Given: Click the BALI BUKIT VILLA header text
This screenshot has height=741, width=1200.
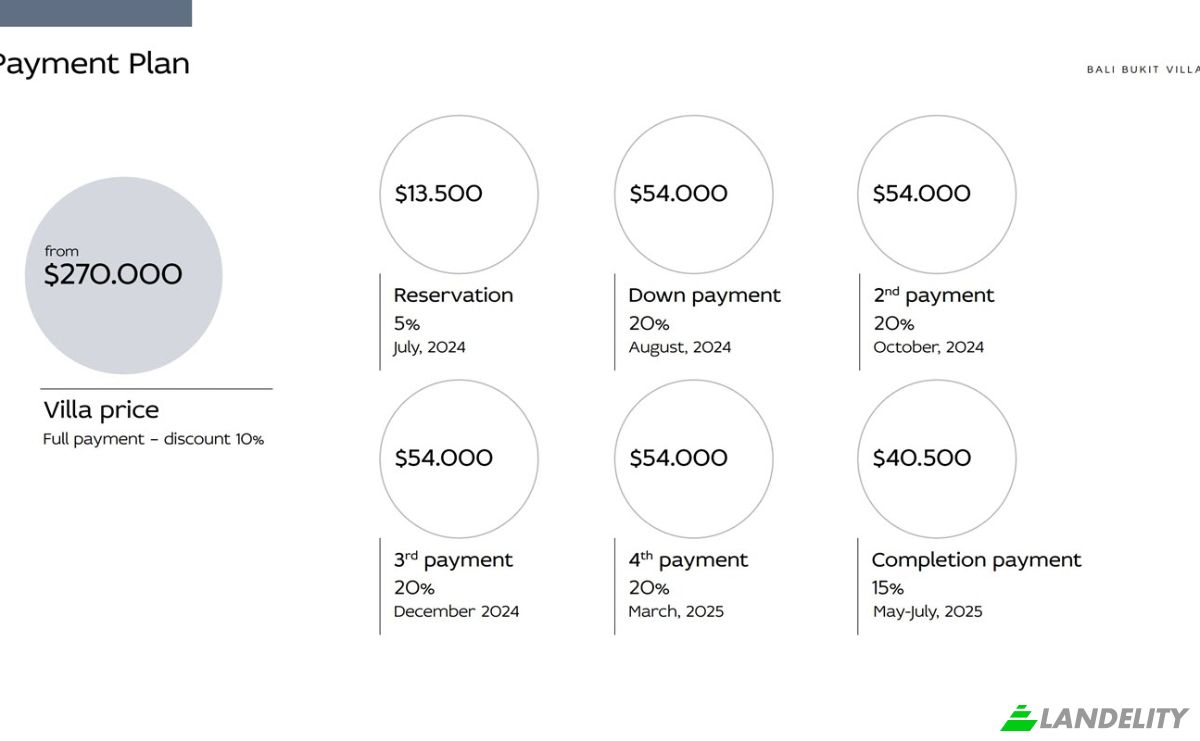Looking at the screenshot, I should pyautogui.click(x=1143, y=70).
